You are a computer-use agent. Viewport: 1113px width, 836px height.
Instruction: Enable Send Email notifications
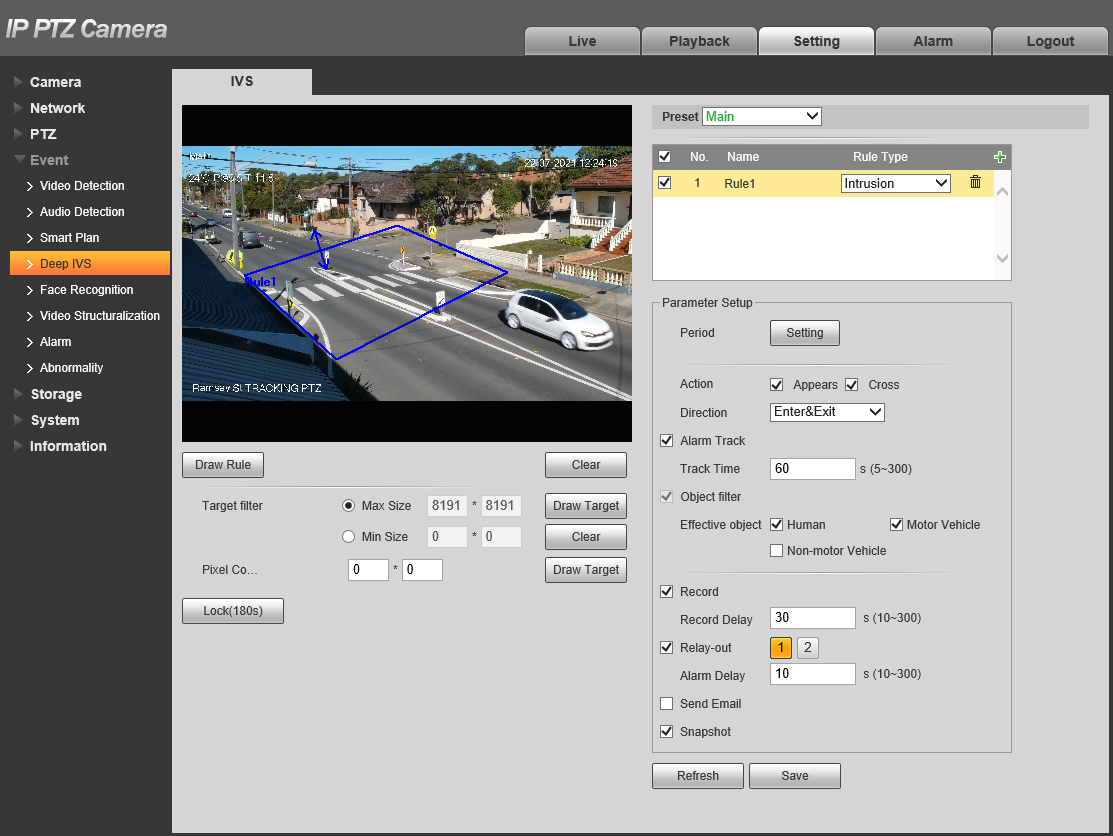[667, 703]
